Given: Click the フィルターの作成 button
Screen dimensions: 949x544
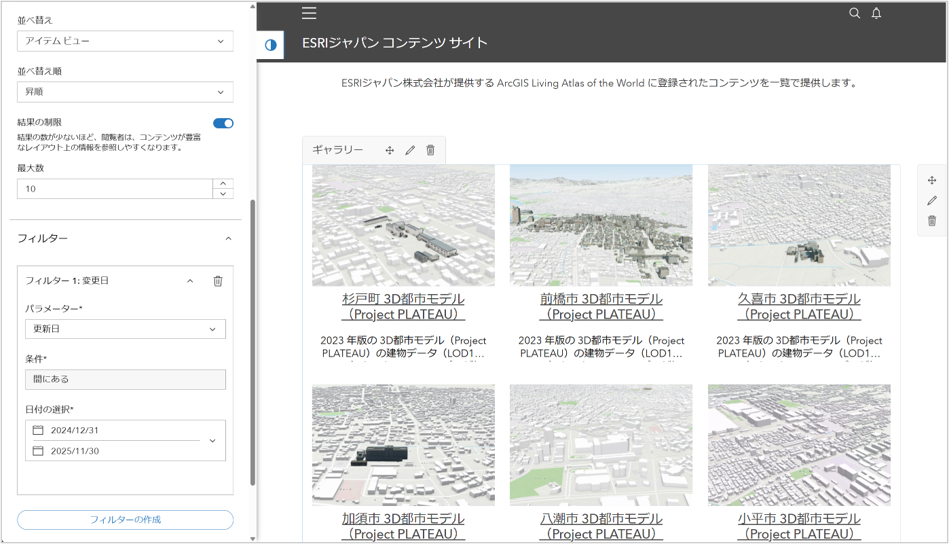Looking at the screenshot, I should click(125, 520).
